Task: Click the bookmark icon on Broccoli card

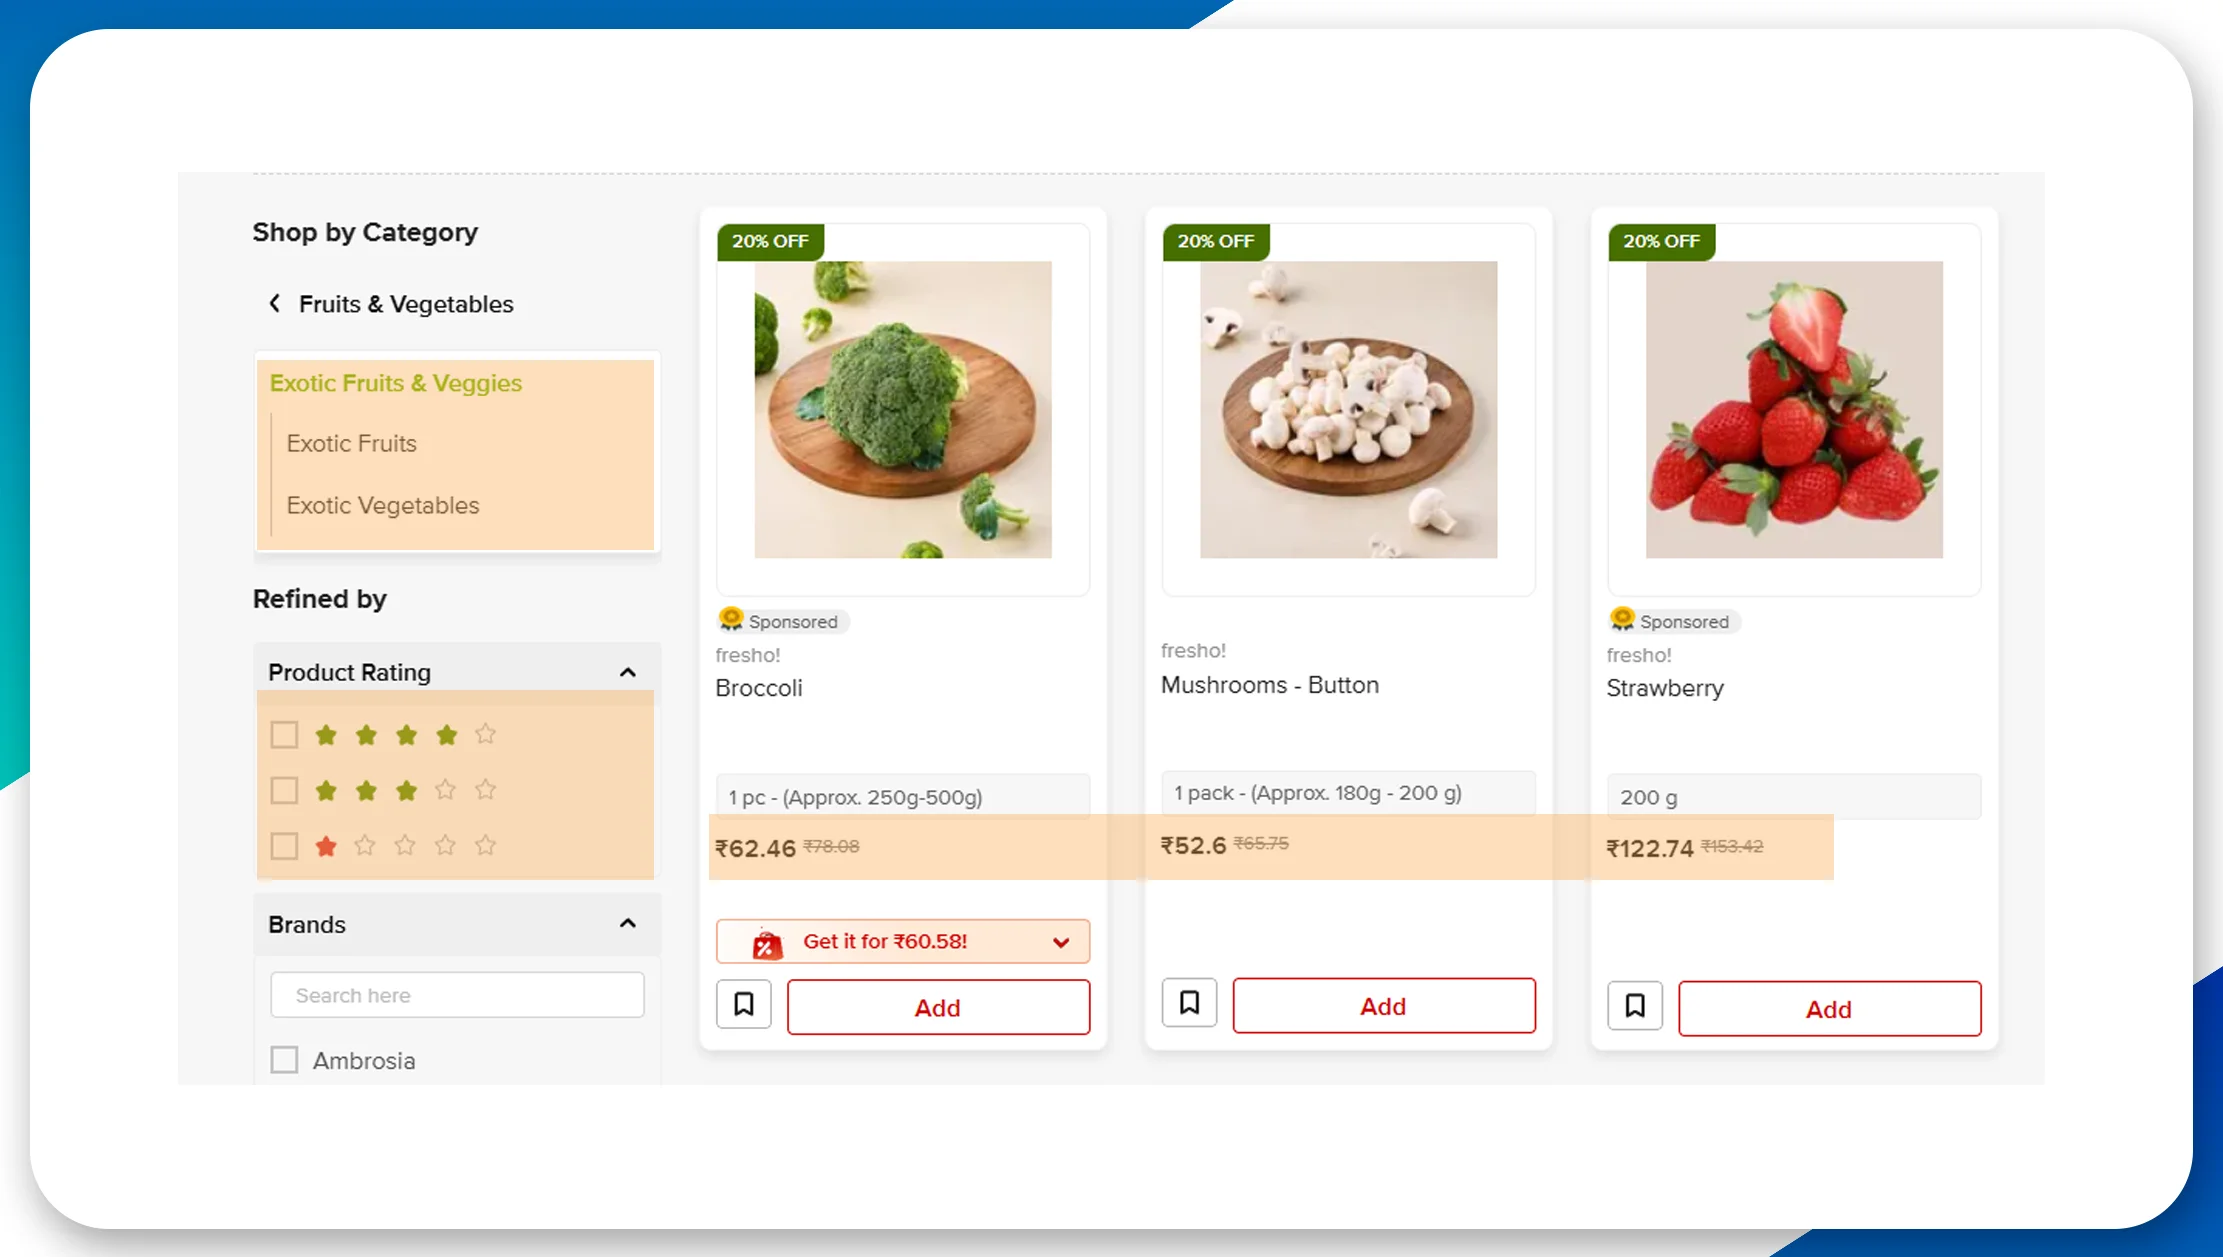Action: pos(744,1007)
